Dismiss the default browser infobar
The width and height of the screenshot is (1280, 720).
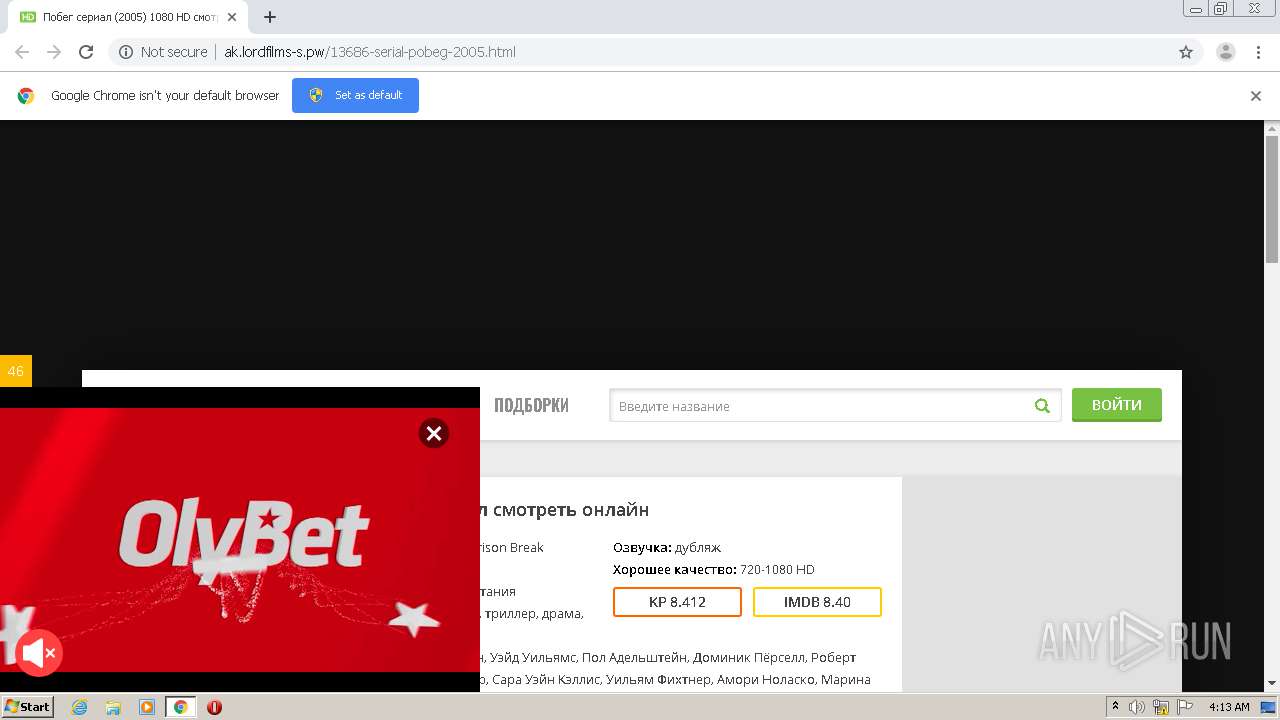tap(1256, 96)
